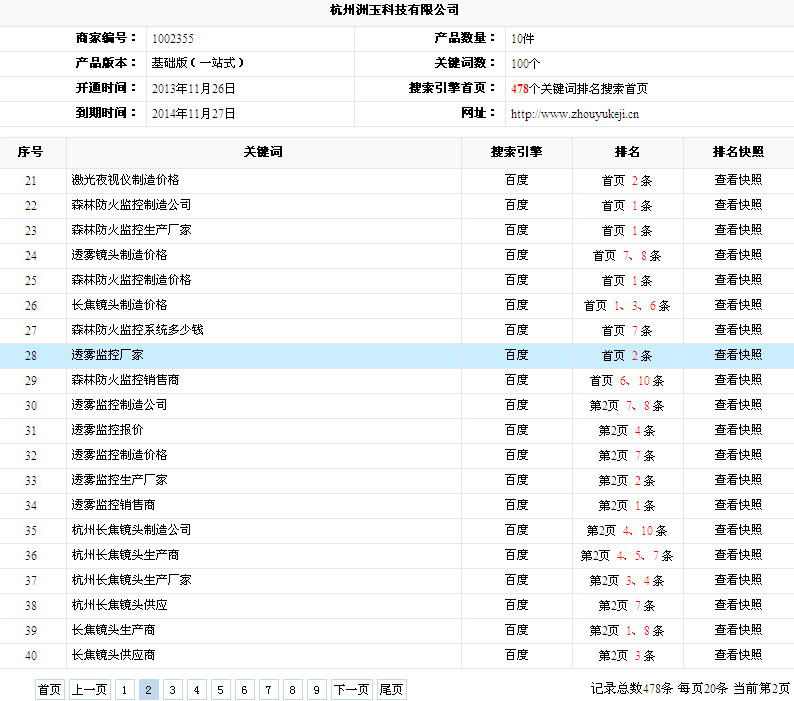Select the 2013年11月26日 opening date
Viewport: 794px width, 701px height.
click(x=193, y=89)
